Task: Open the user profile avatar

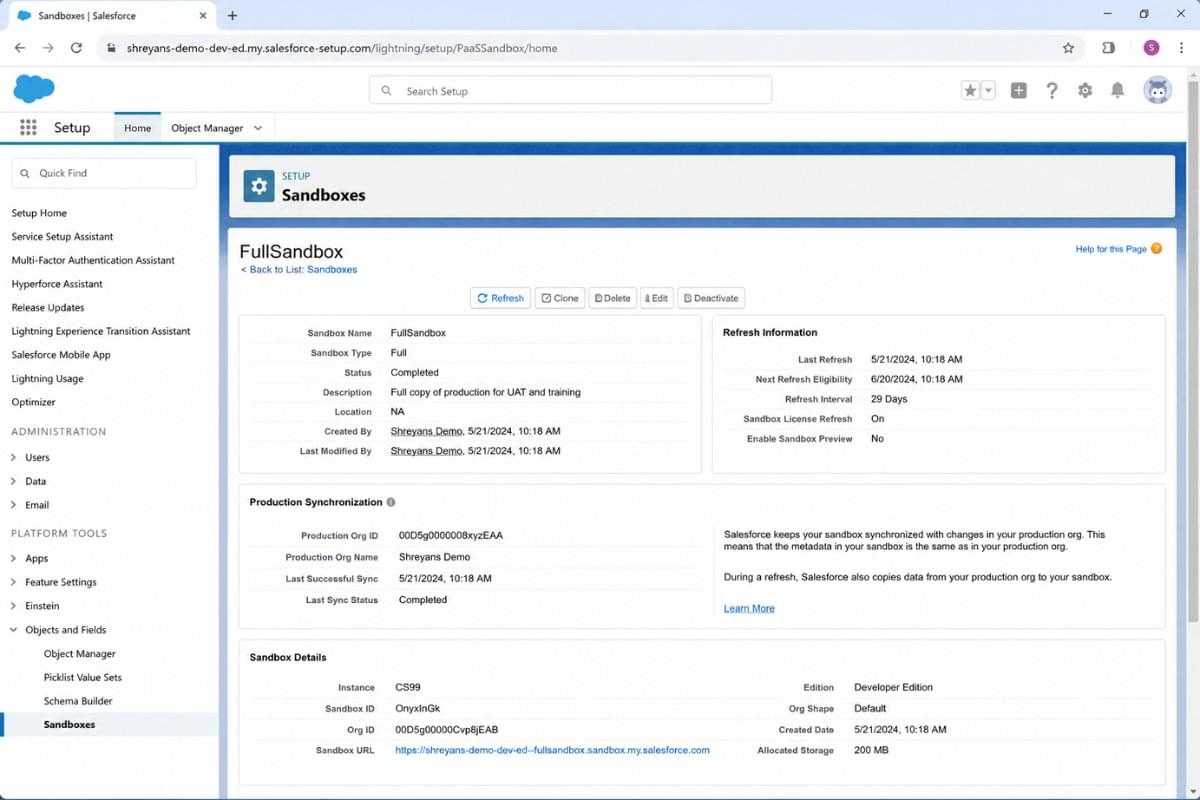Action: pos(1157,90)
